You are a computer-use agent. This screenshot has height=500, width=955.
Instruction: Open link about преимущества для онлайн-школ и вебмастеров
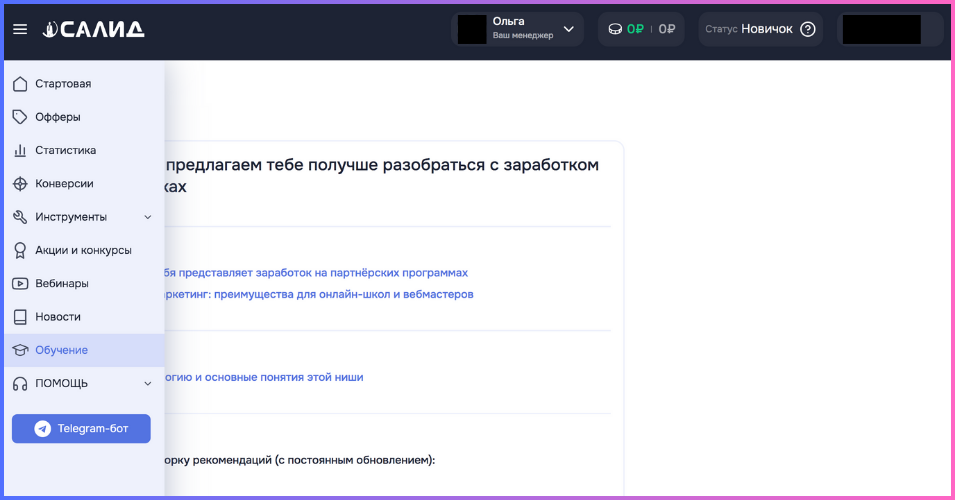(x=319, y=294)
